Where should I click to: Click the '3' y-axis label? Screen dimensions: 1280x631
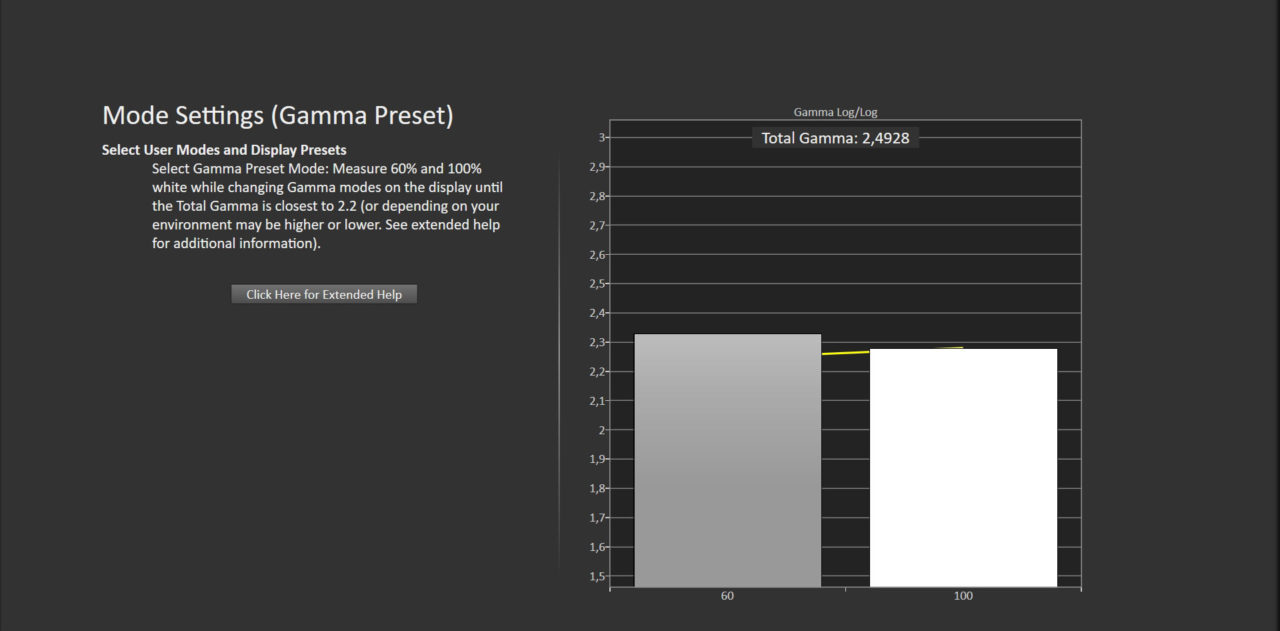click(603, 138)
